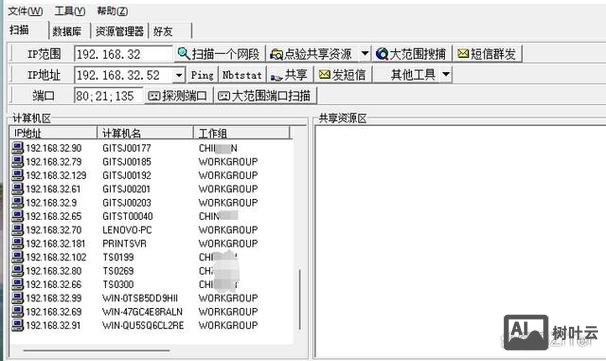Select computer name TS0269
The image size is (606, 361).
(118, 271)
